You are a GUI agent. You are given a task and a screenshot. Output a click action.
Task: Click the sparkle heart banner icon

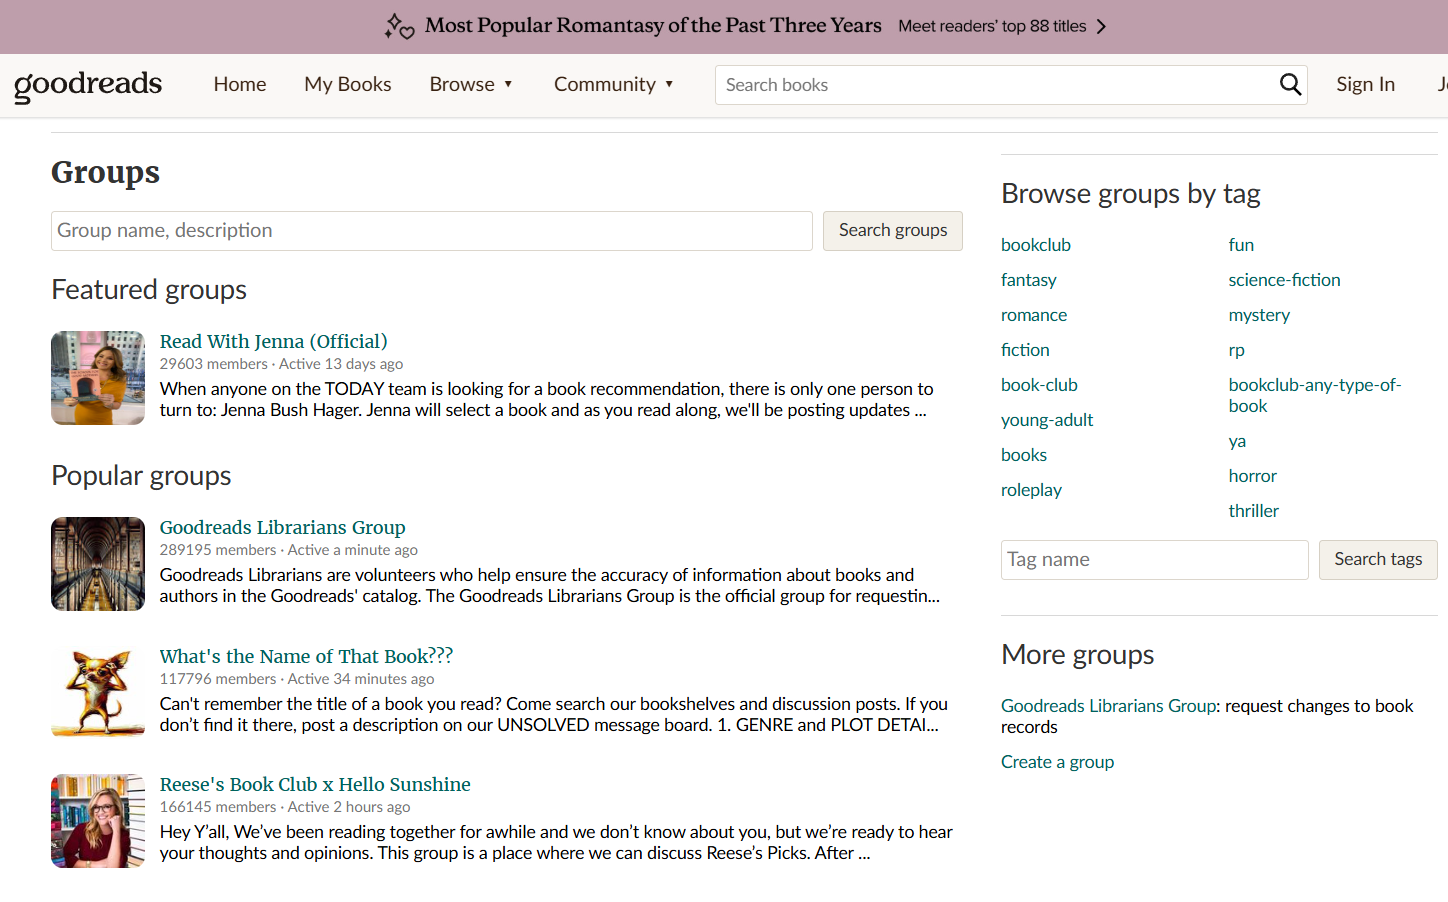[399, 26]
